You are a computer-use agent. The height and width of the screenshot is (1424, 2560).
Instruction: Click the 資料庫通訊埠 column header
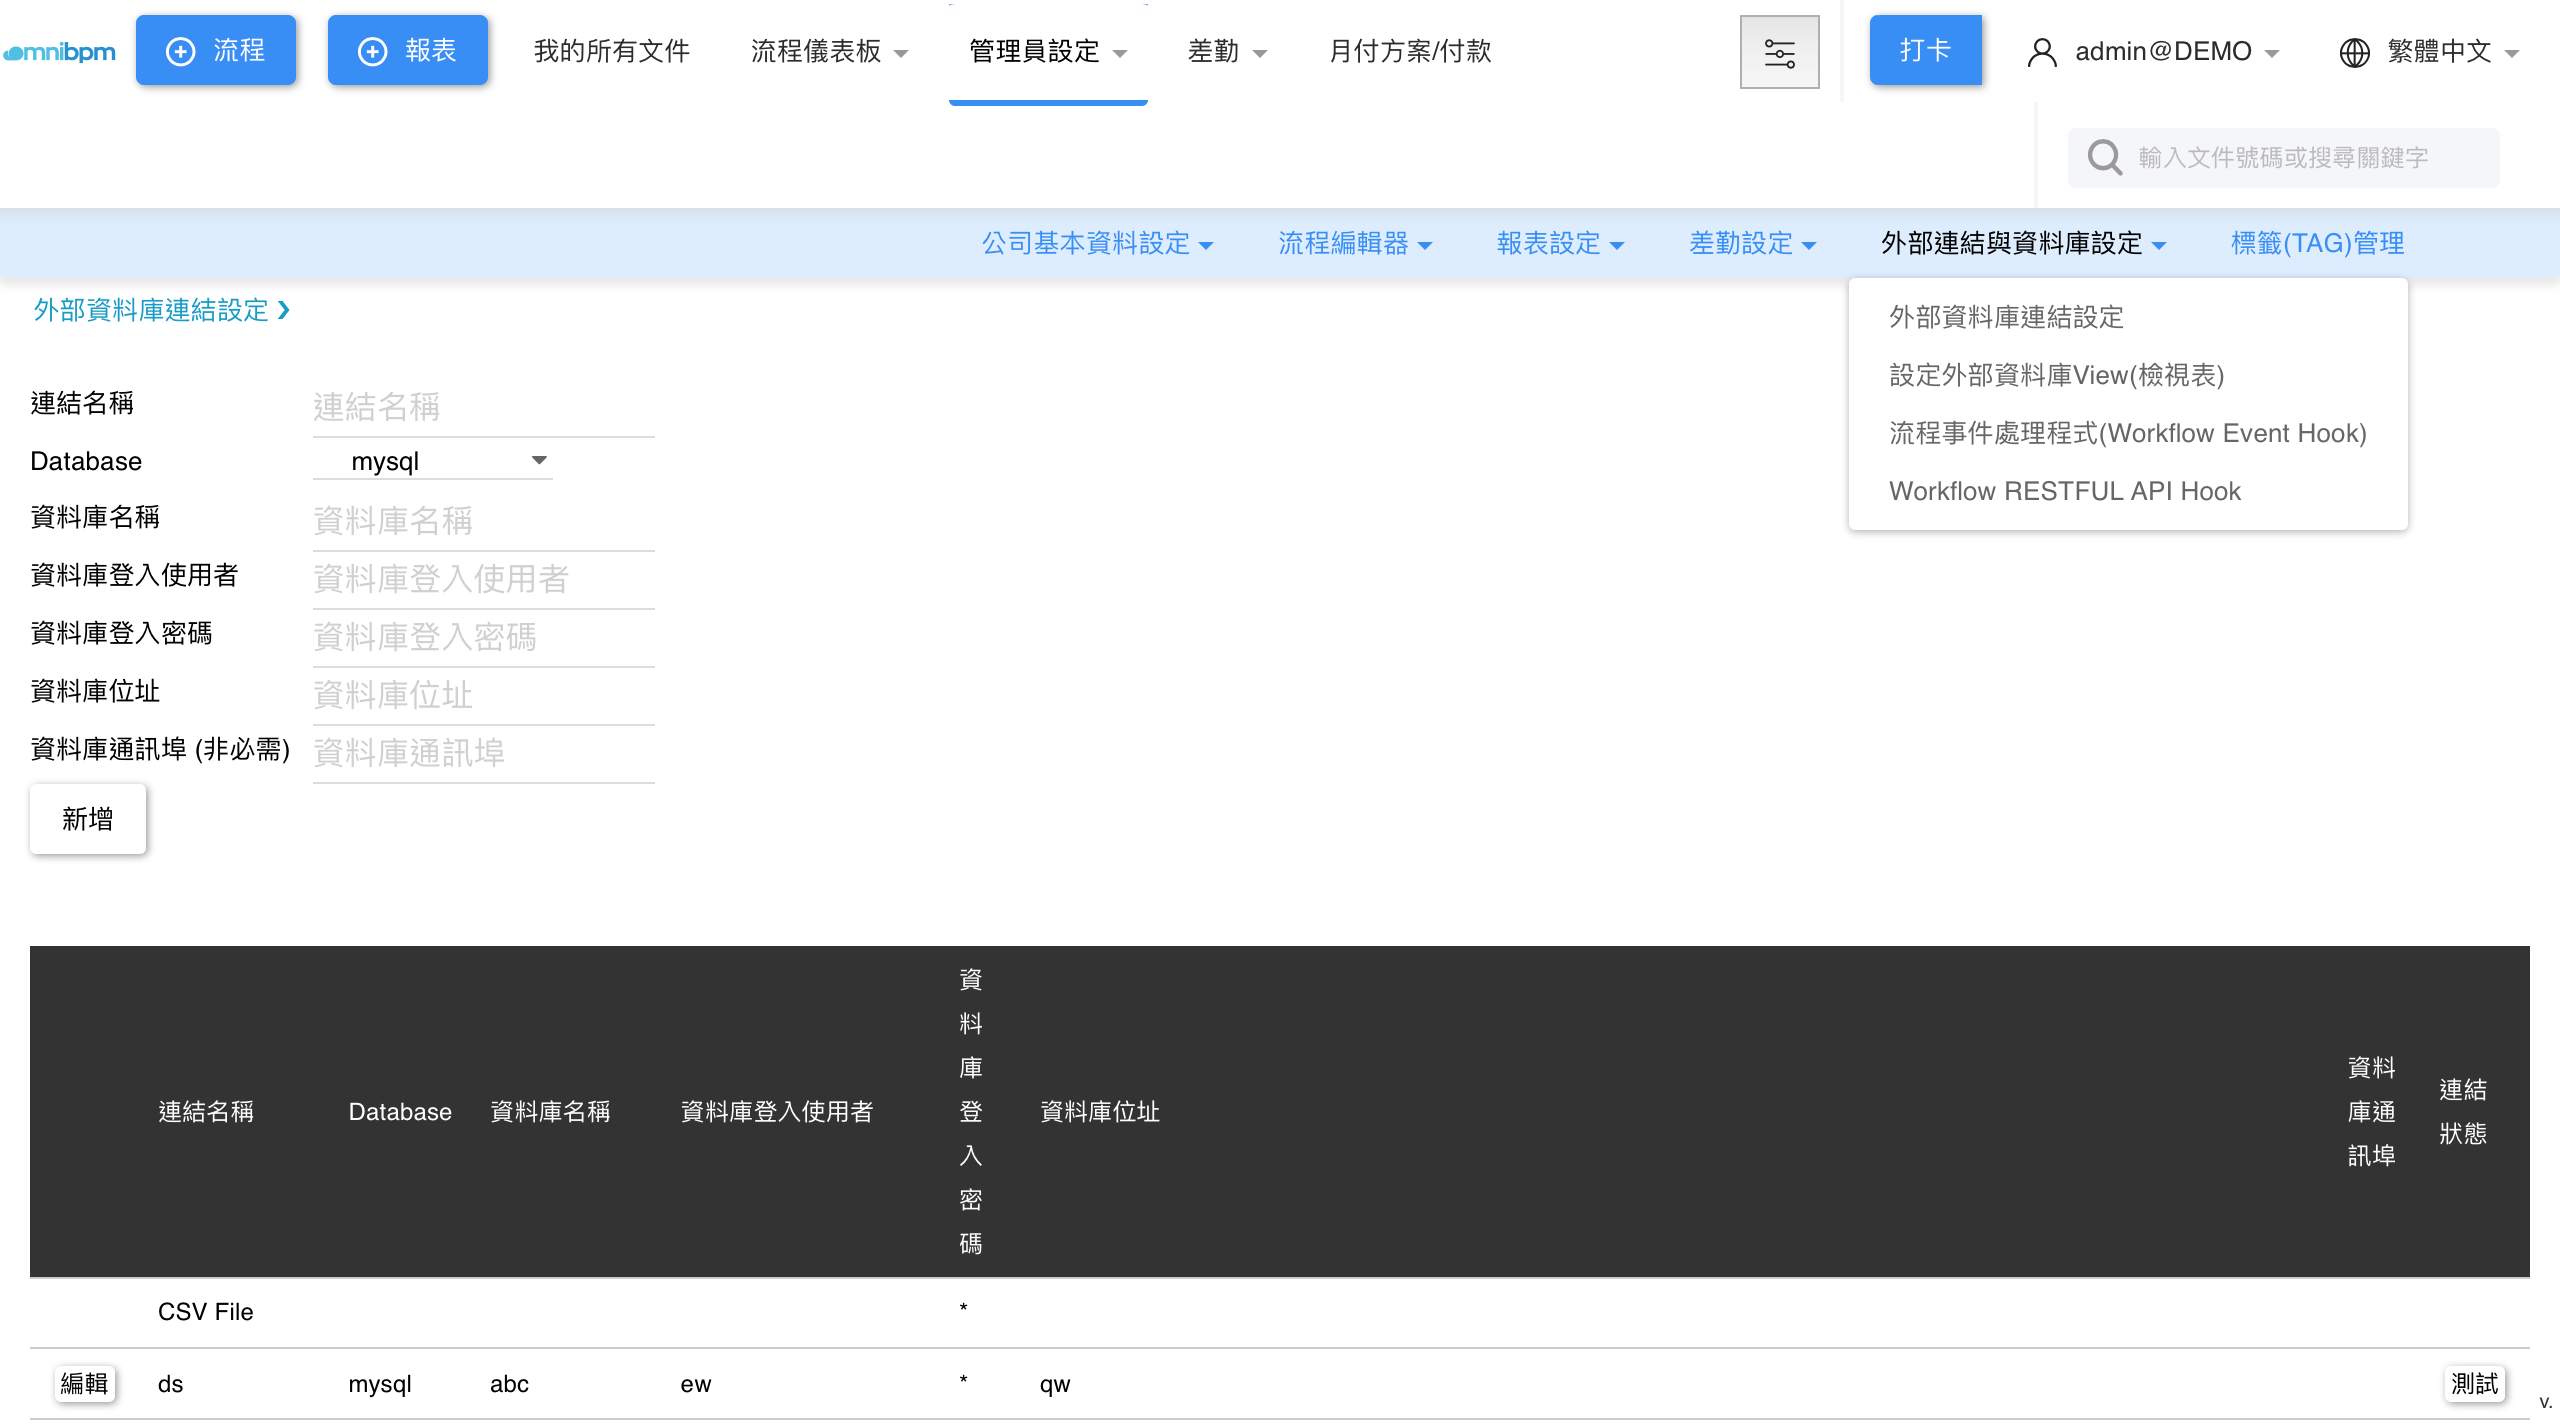coord(2371,1112)
